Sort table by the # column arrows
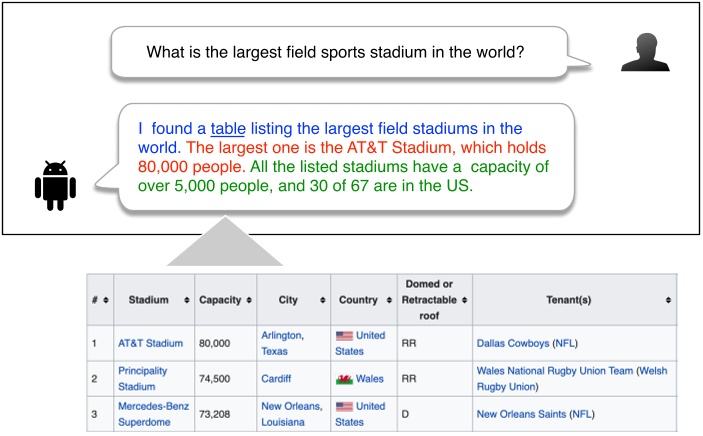The image size is (703, 436). pyautogui.click(x=104, y=299)
